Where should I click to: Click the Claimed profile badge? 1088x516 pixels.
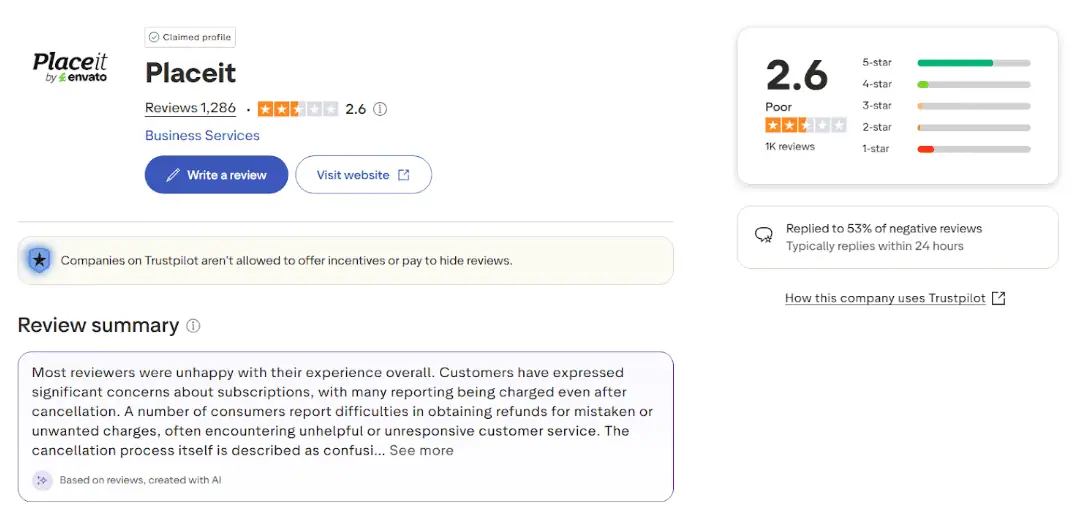pos(190,37)
